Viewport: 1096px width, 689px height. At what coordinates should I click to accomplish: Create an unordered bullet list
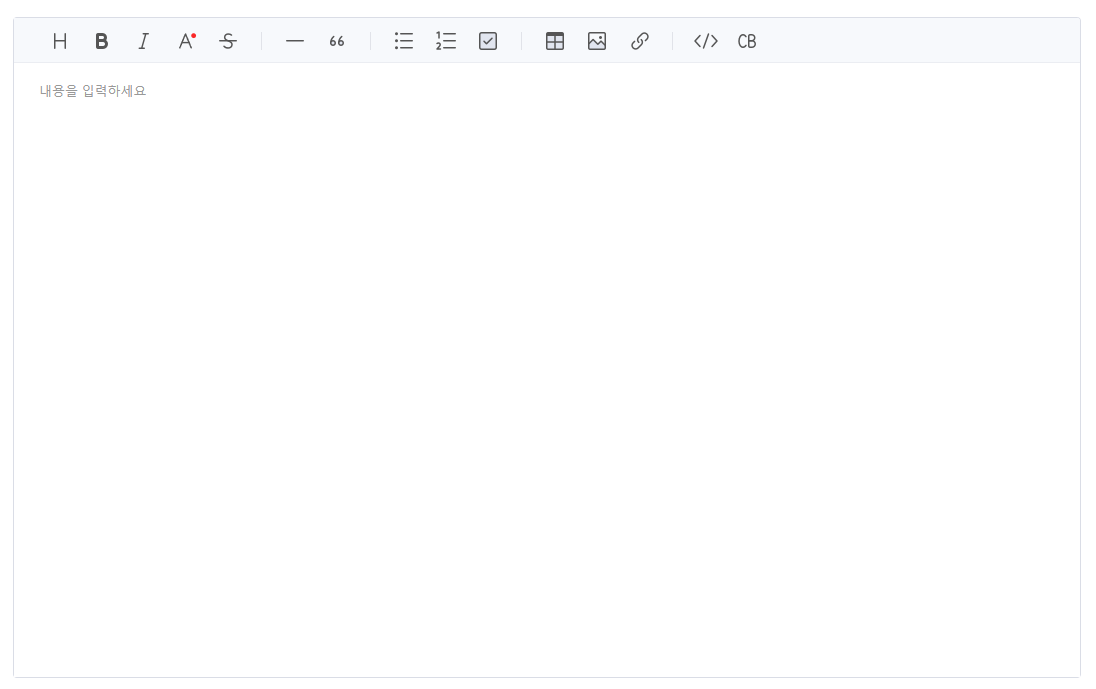[x=404, y=41]
